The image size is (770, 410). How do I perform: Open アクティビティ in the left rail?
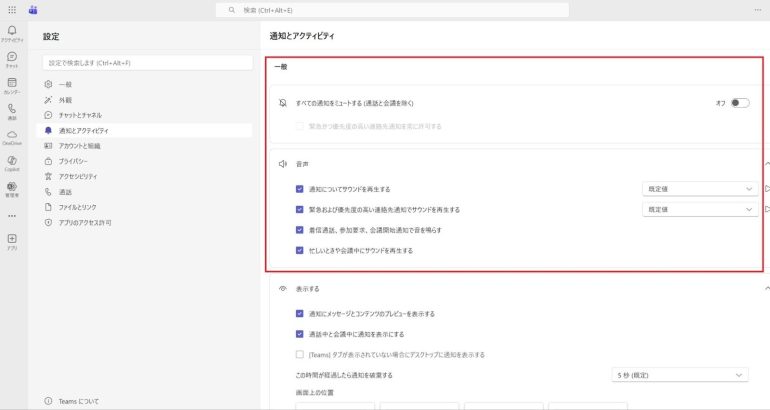12,32
